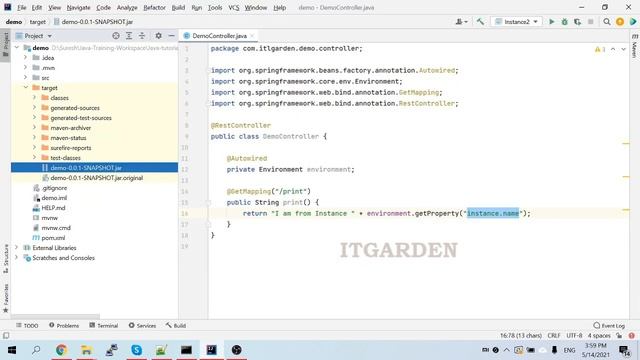640x360 pixels.
Task: Open the VCS menu
Action: click(233, 7)
